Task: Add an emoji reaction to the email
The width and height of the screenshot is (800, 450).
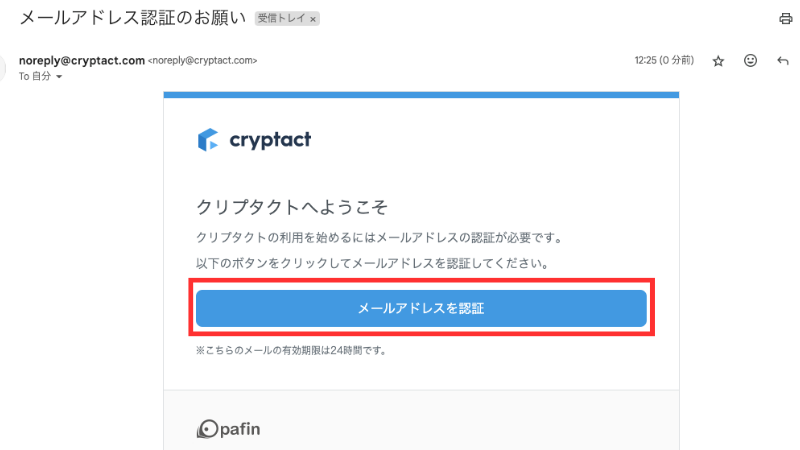Action: click(x=750, y=61)
